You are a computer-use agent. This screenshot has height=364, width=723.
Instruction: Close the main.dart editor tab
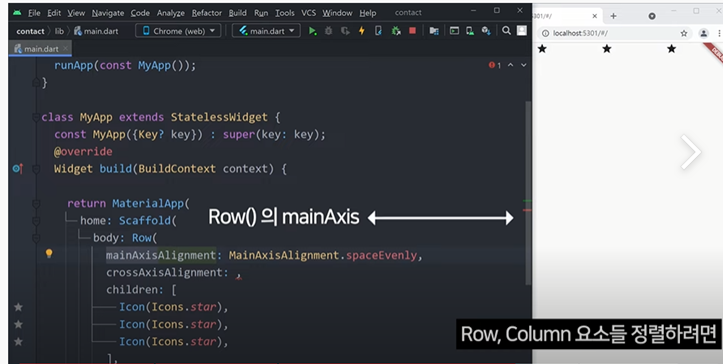tap(65, 48)
